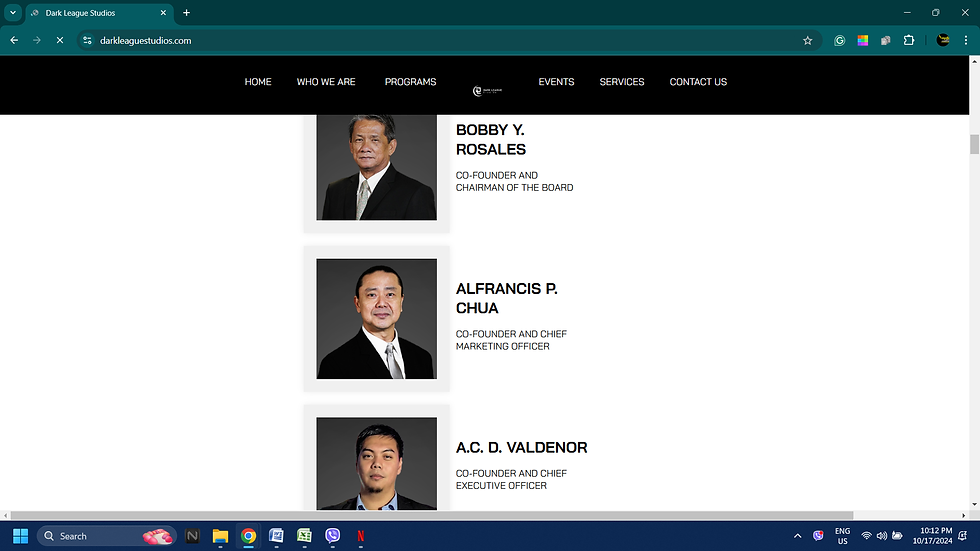Open the PROGRAMS menu item
The width and height of the screenshot is (980, 551).
(410, 82)
